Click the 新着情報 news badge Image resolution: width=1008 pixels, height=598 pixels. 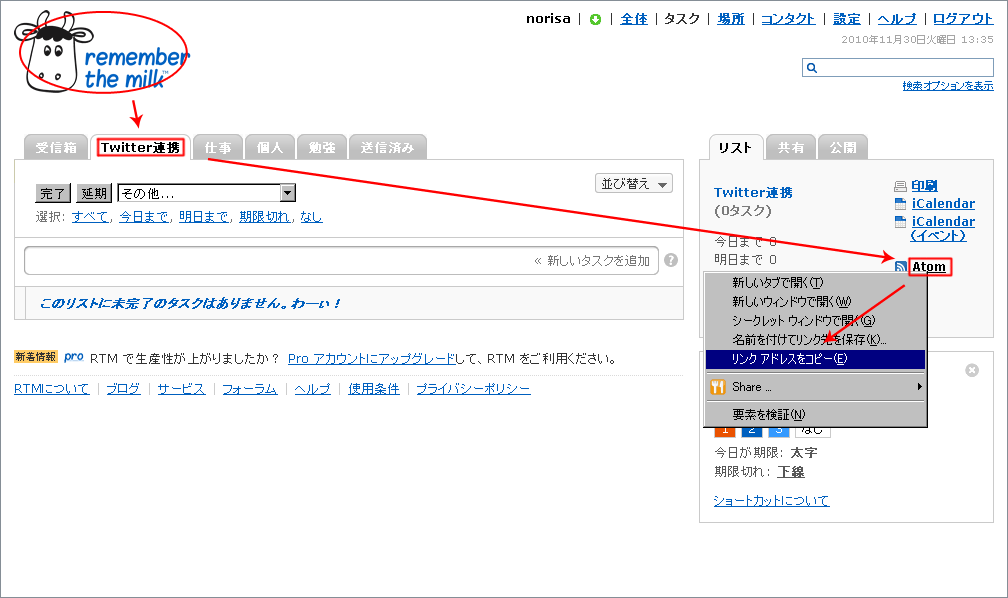pos(36,356)
